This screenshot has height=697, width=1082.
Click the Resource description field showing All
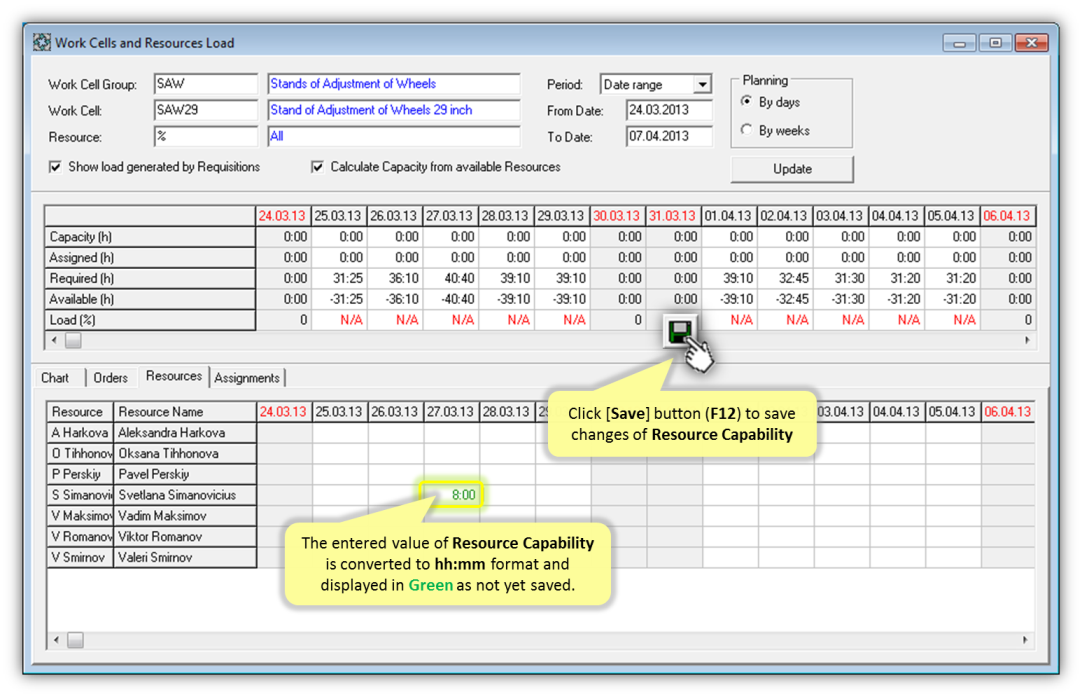point(393,136)
